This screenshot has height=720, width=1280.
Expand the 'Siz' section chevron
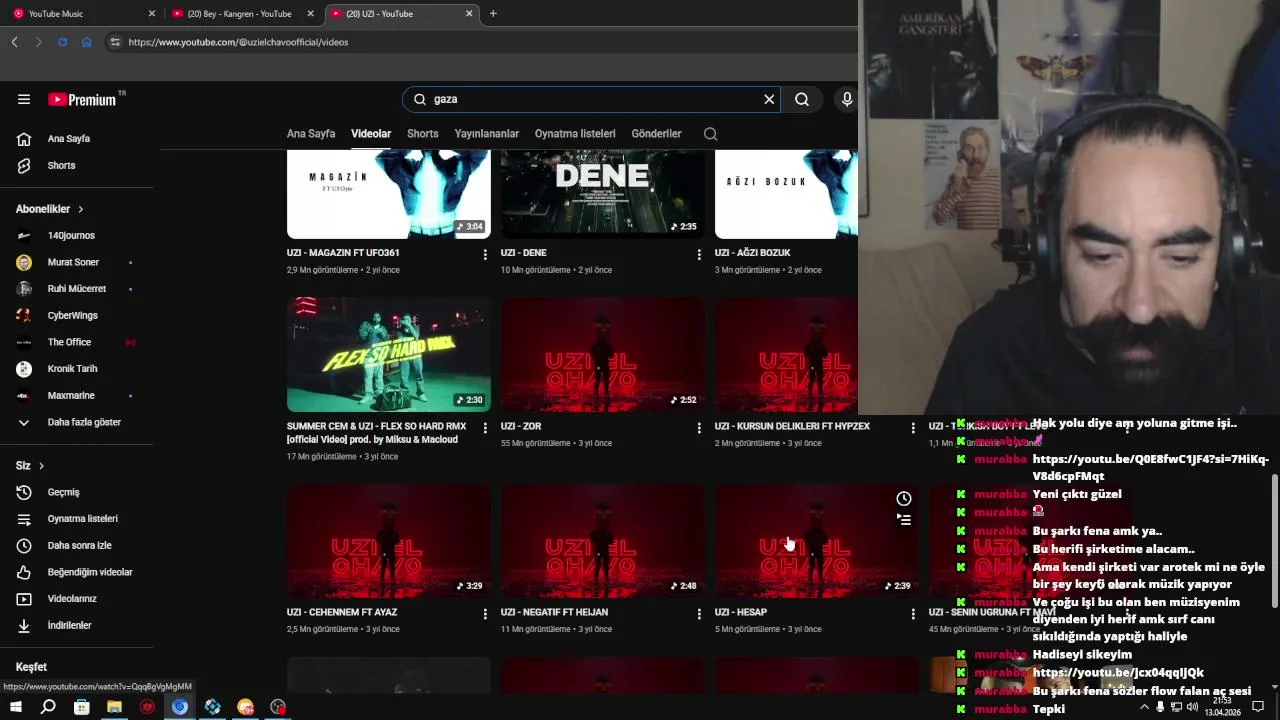click(x=41, y=466)
